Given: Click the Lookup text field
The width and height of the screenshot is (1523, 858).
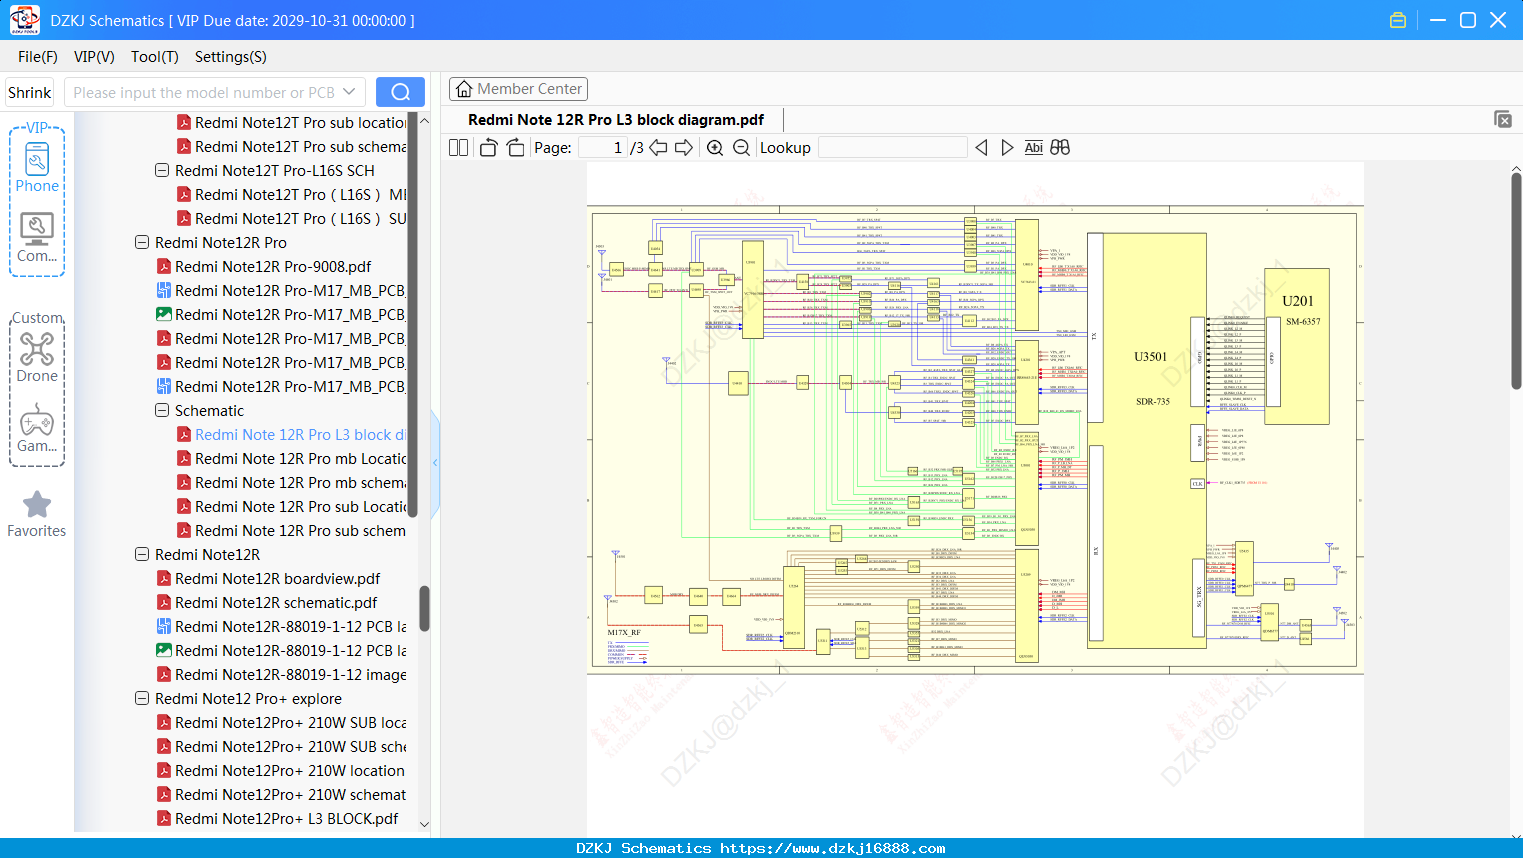Looking at the screenshot, I should point(893,147).
